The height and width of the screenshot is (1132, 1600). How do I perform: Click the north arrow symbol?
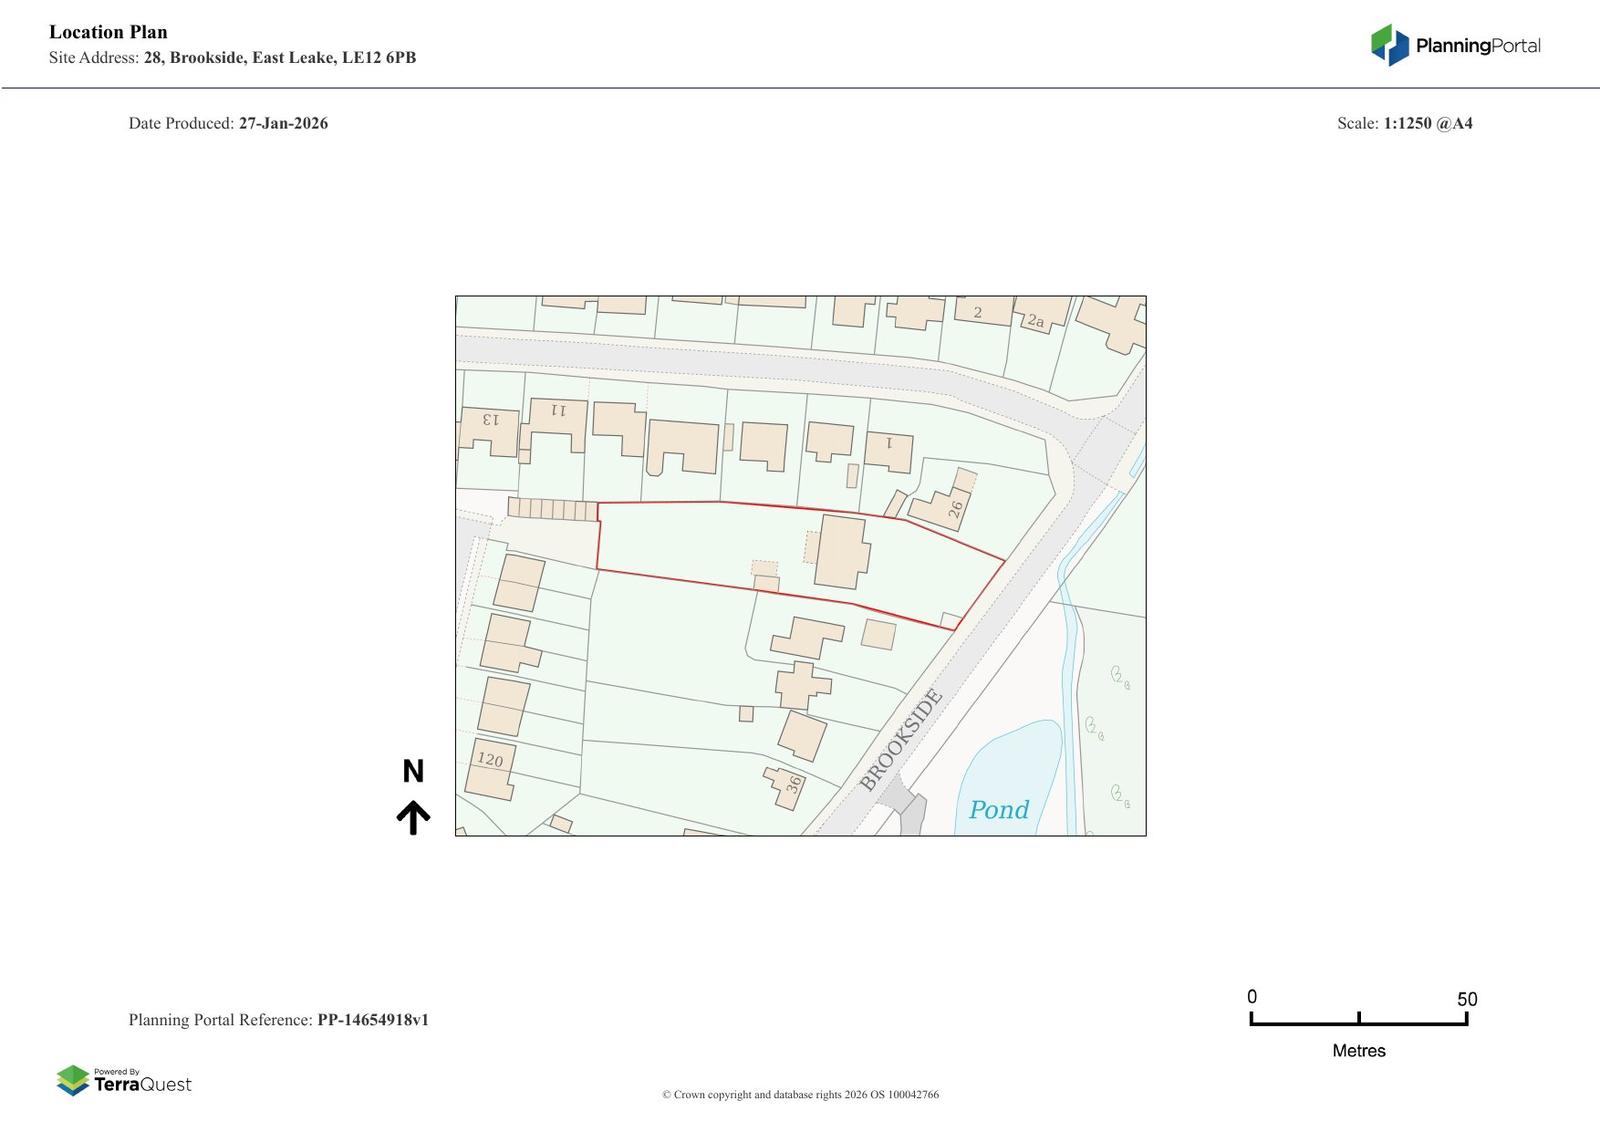click(x=413, y=817)
